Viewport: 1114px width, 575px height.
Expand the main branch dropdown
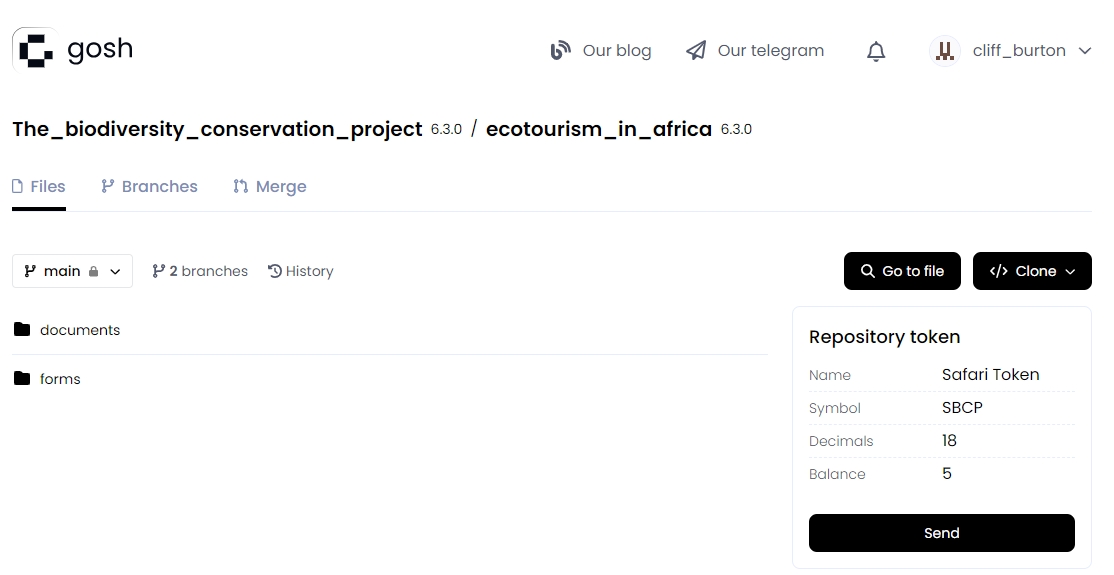[72, 271]
